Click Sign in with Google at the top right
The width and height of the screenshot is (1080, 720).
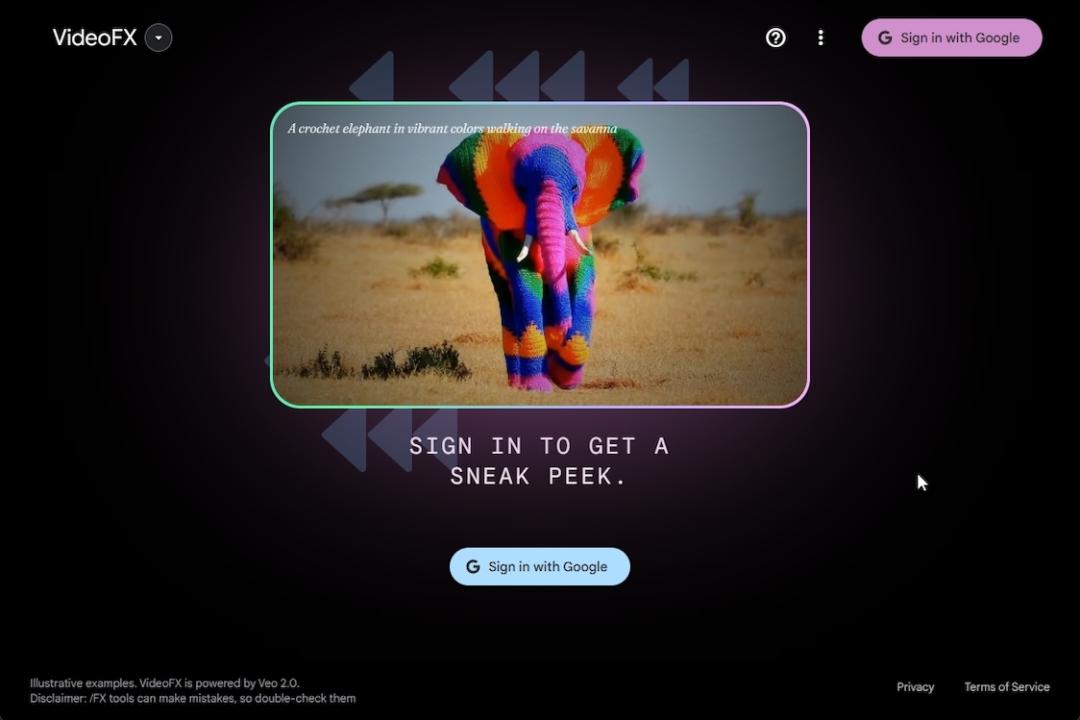tap(951, 37)
